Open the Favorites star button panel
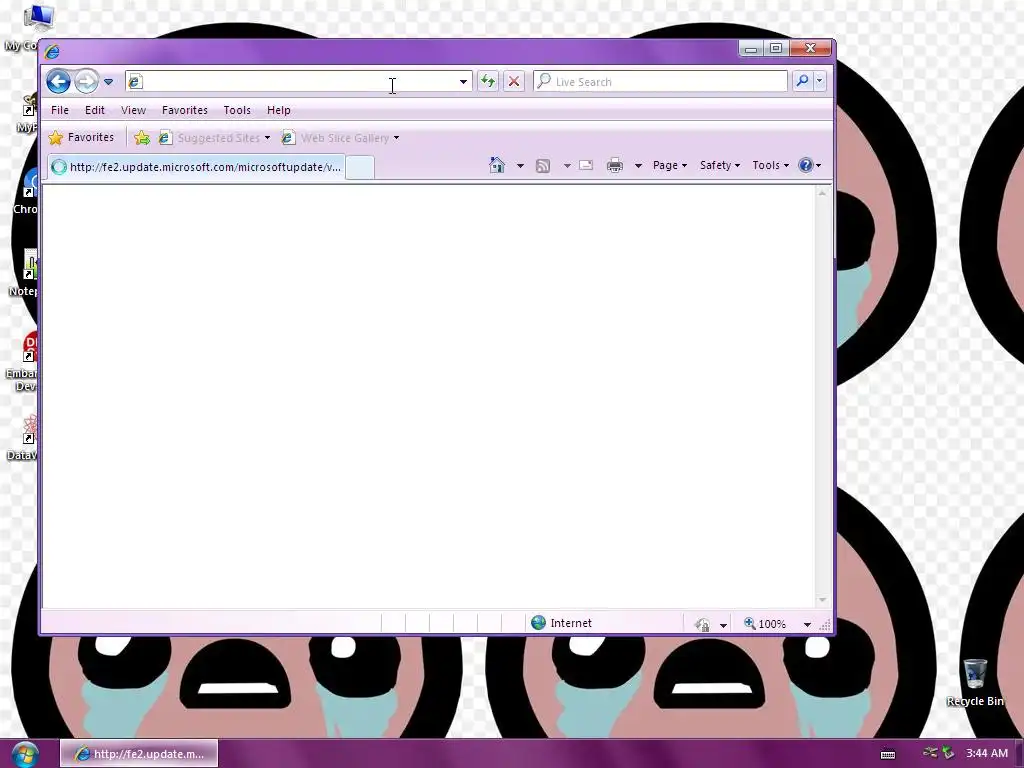Image resolution: width=1024 pixels, height=768 pixels. 82,137
